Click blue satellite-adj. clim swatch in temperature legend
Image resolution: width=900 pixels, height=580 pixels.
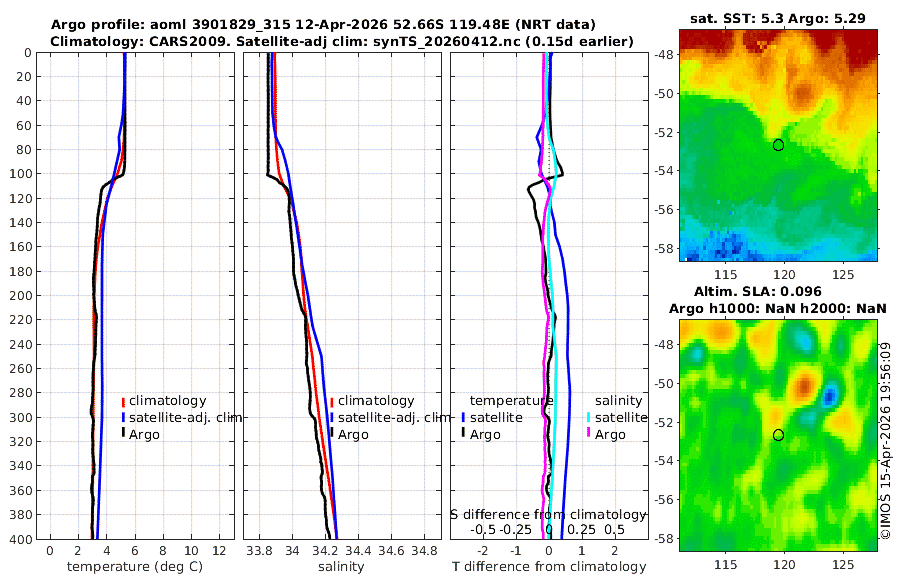click(x=123, y=418)
